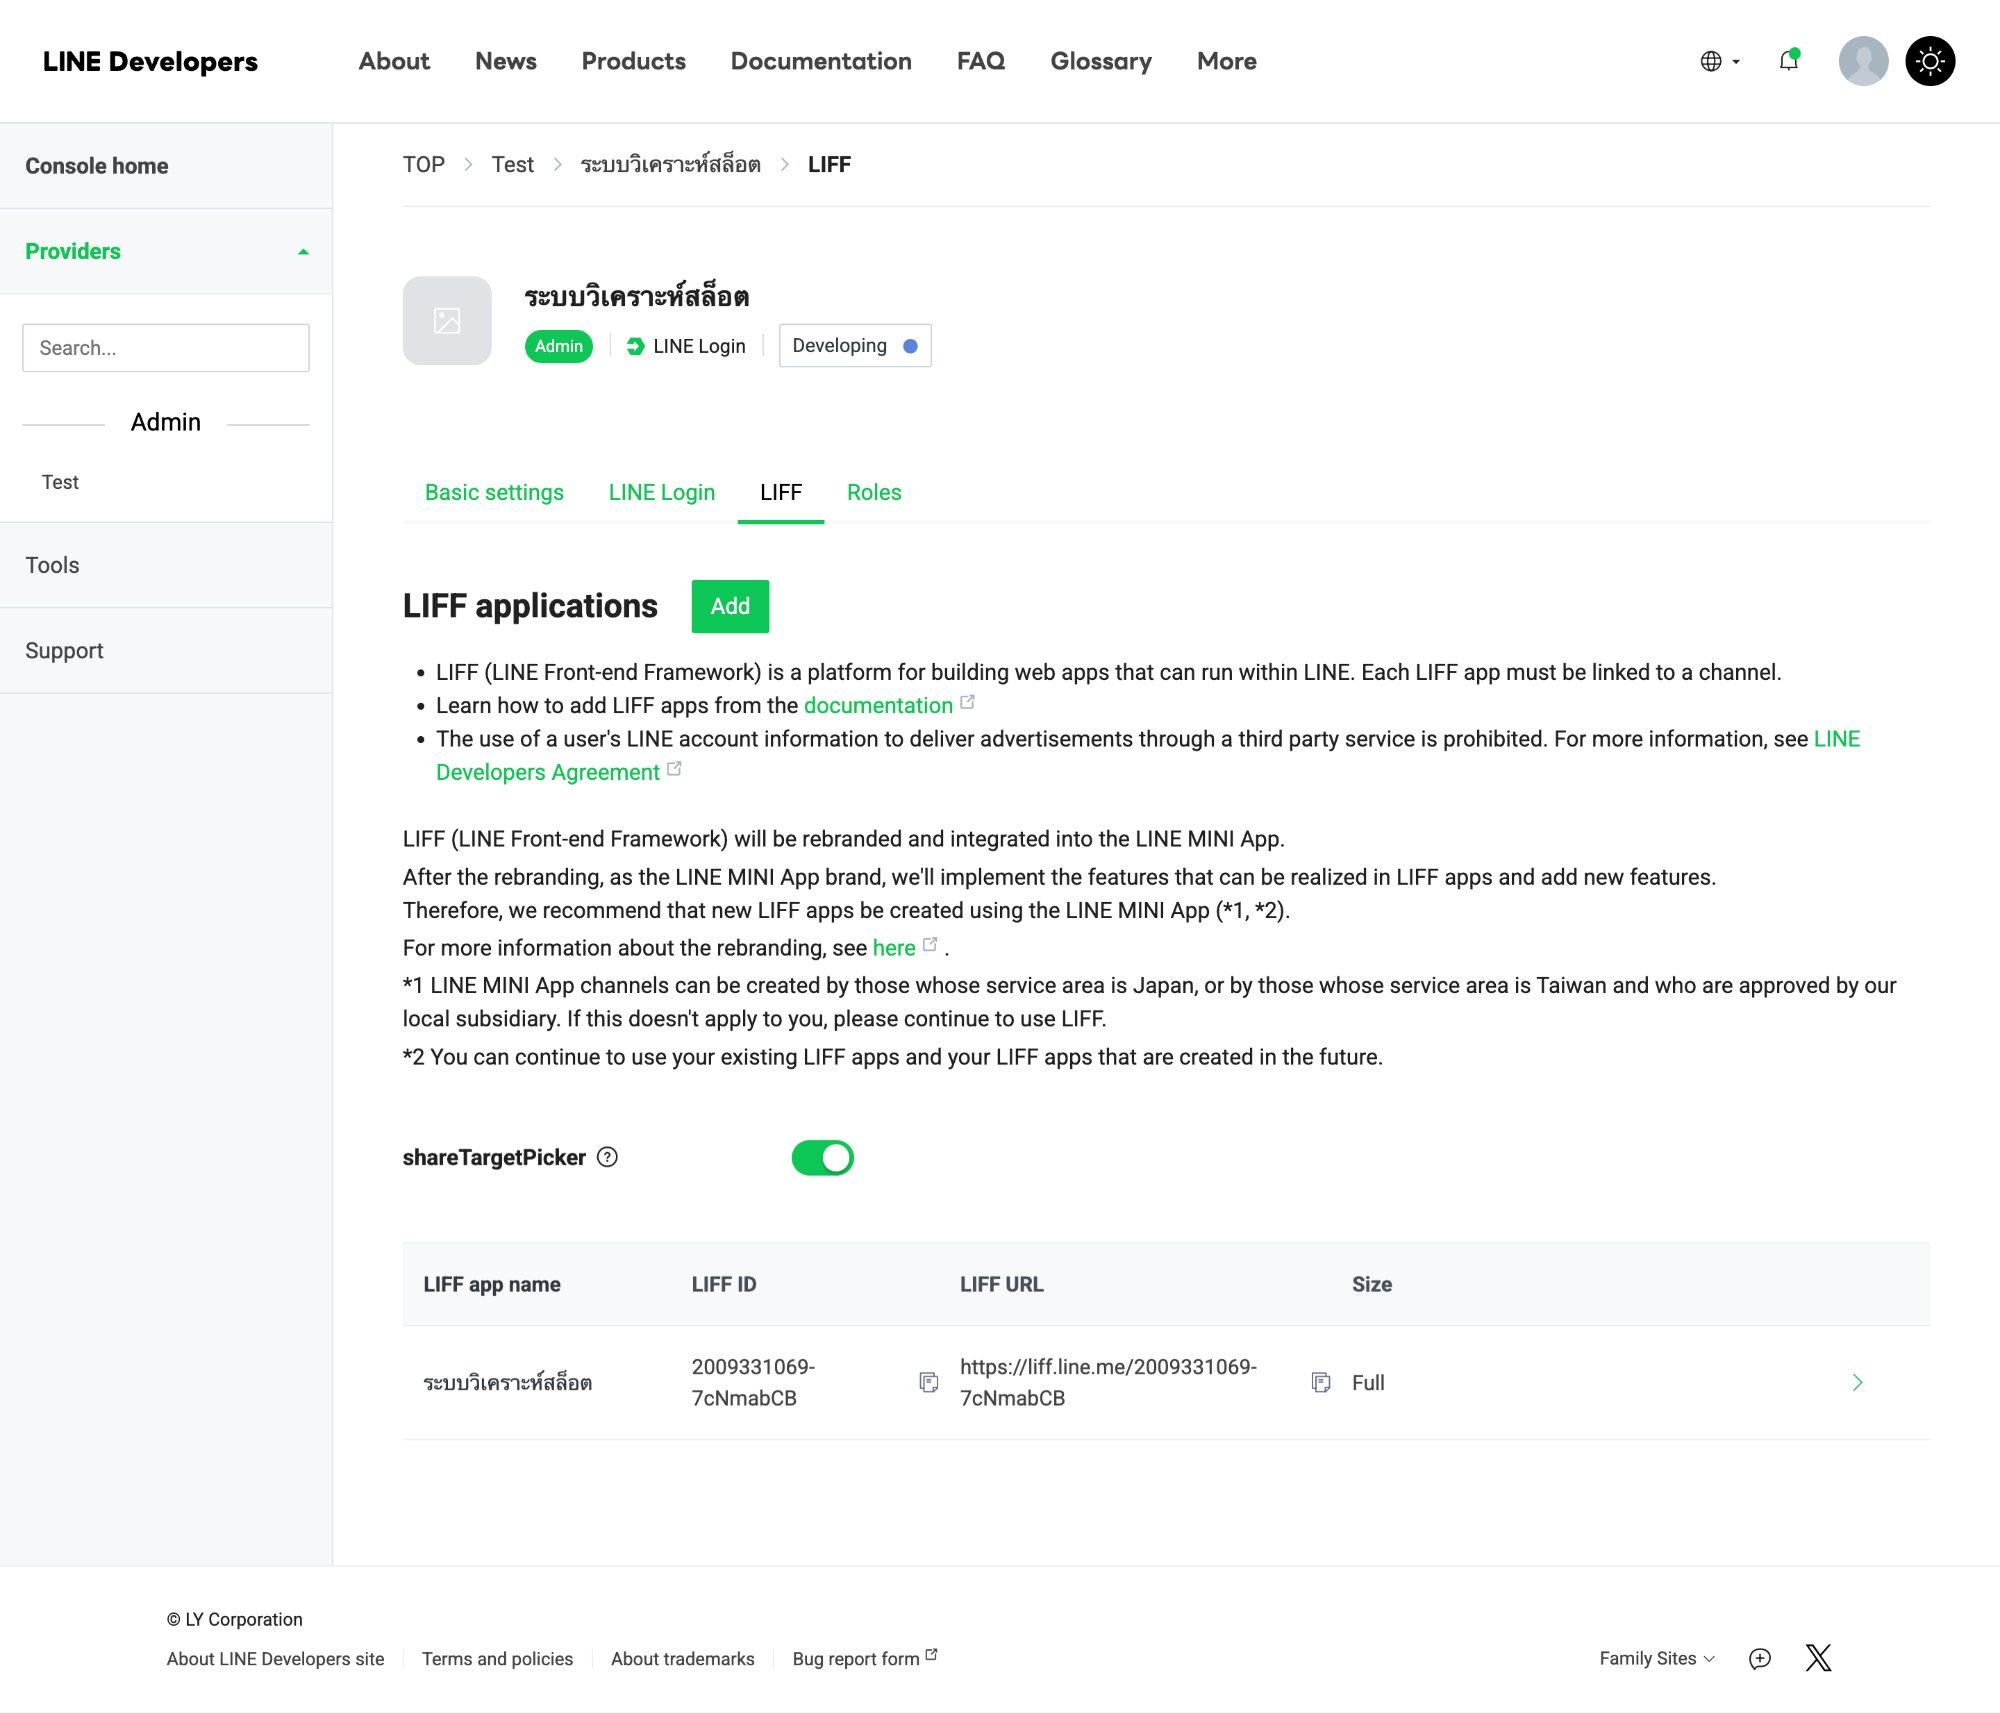Image resolution: width=2000 pixels, height=1713 pixels.
Task: Open LIFF app details via row chevron
Action: point(1857,1382)
